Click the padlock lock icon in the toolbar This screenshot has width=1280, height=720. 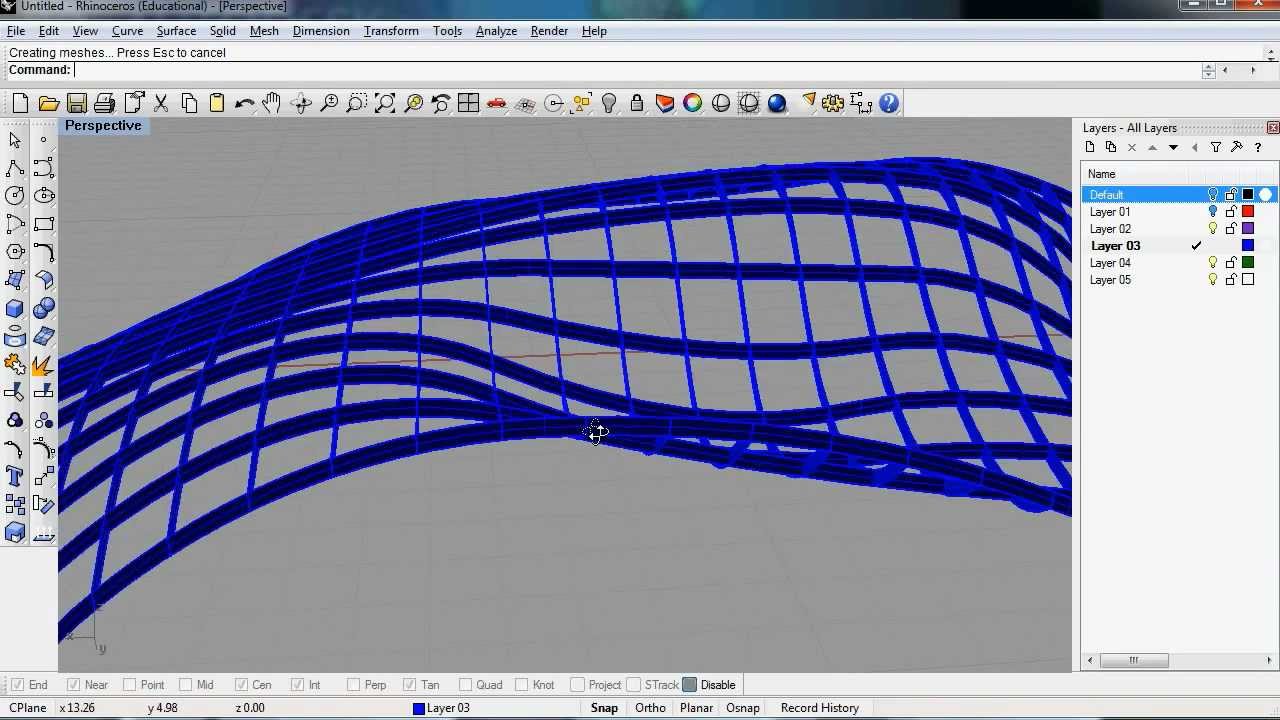coord(637,103)
